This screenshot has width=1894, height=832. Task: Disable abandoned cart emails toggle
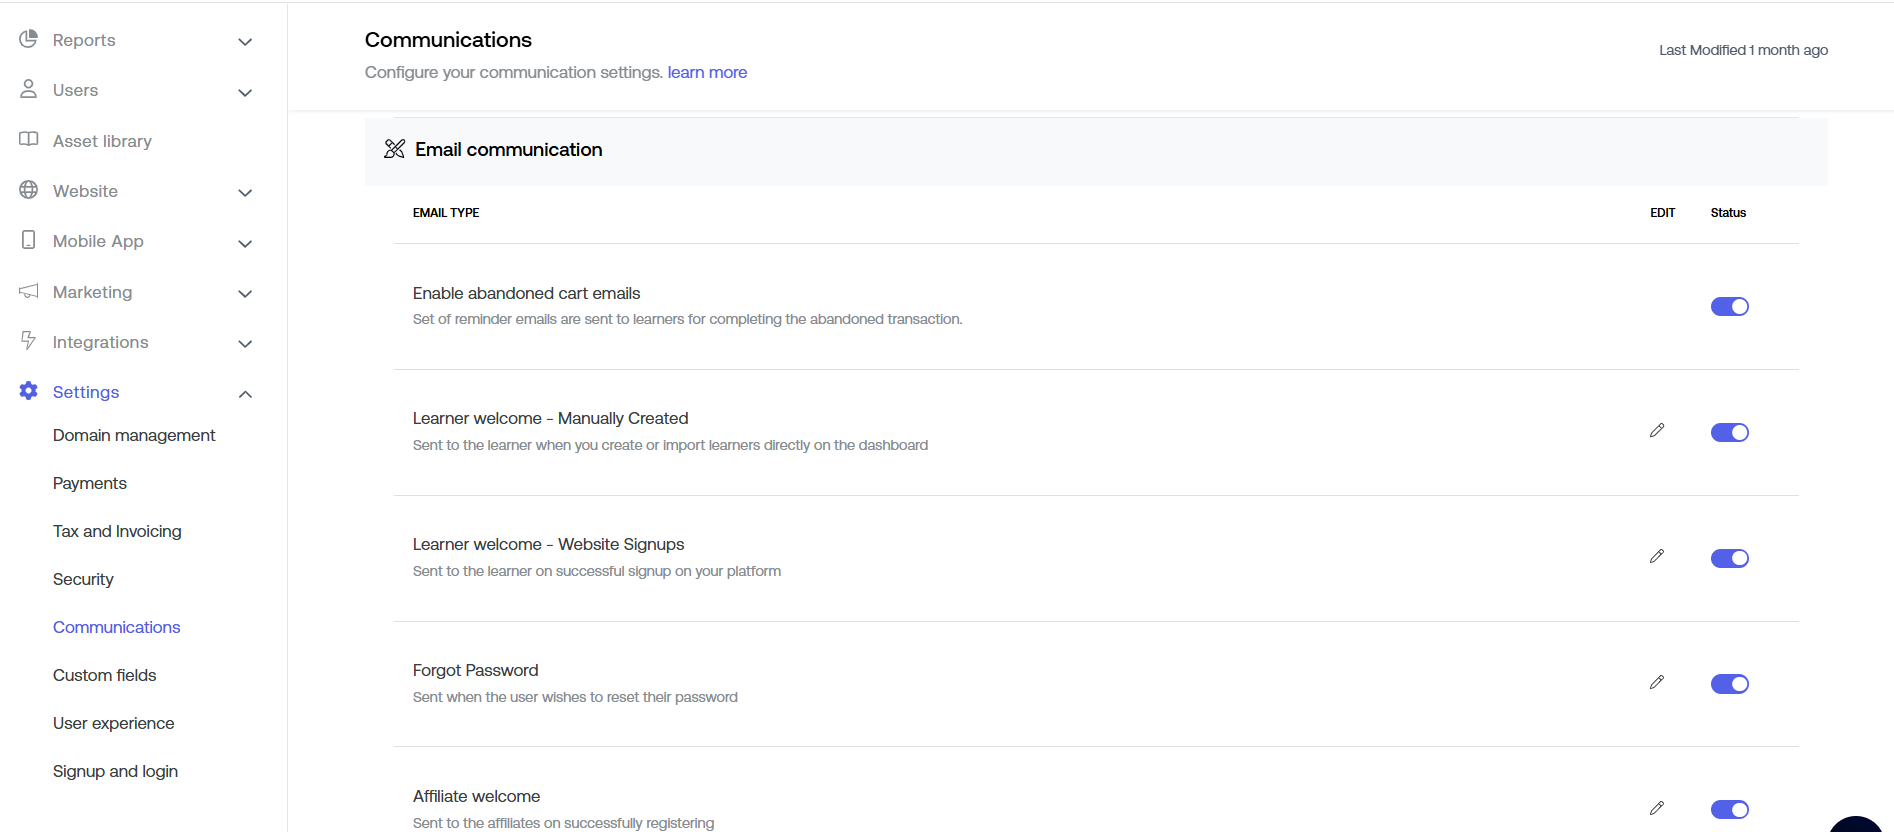click(1729, 307)
